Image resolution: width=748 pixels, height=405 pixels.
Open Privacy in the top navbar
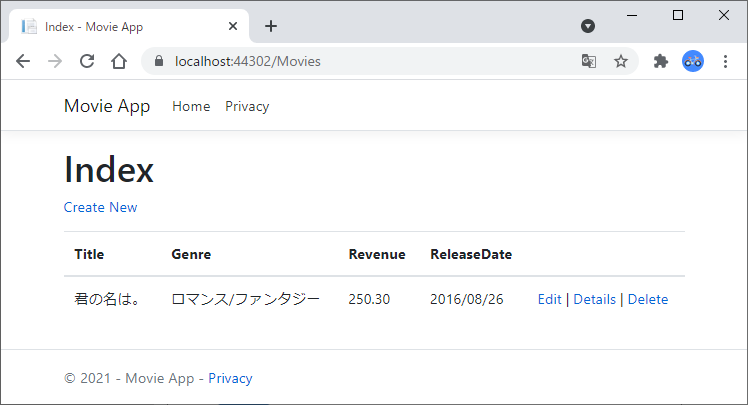pos(247,106)
